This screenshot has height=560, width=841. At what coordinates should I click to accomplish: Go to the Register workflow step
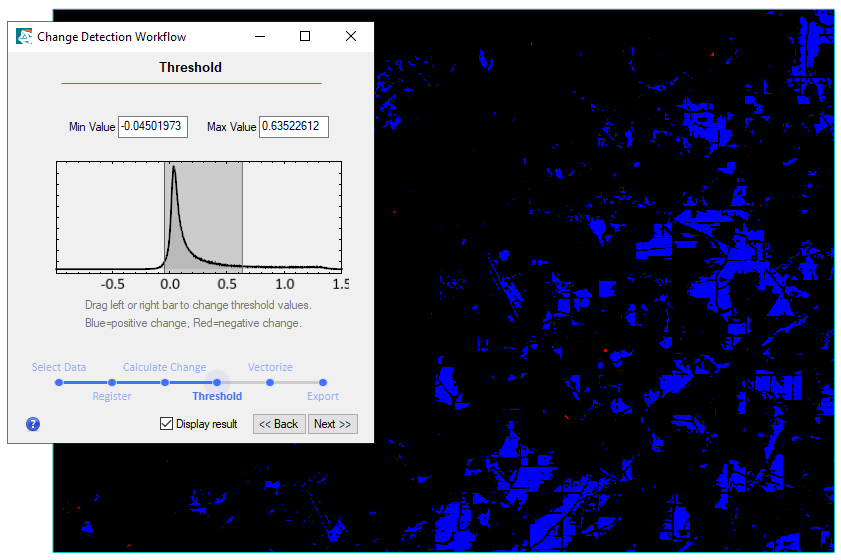pyautogui.click(x=112, y=382)
